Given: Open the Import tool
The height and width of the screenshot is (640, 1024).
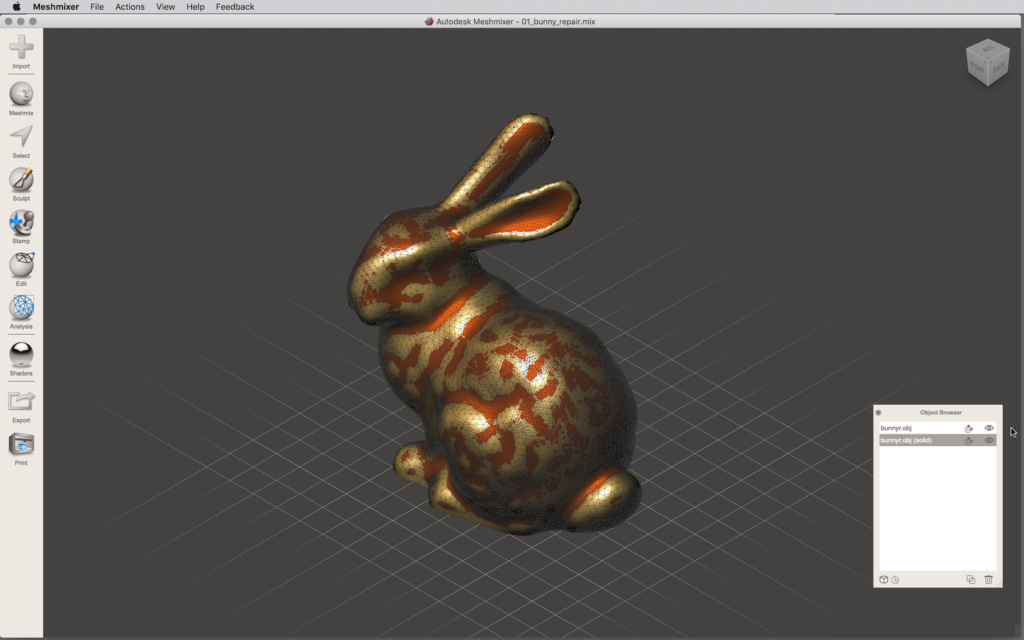Looking at the screenshot, I should (x=21, y=48).
